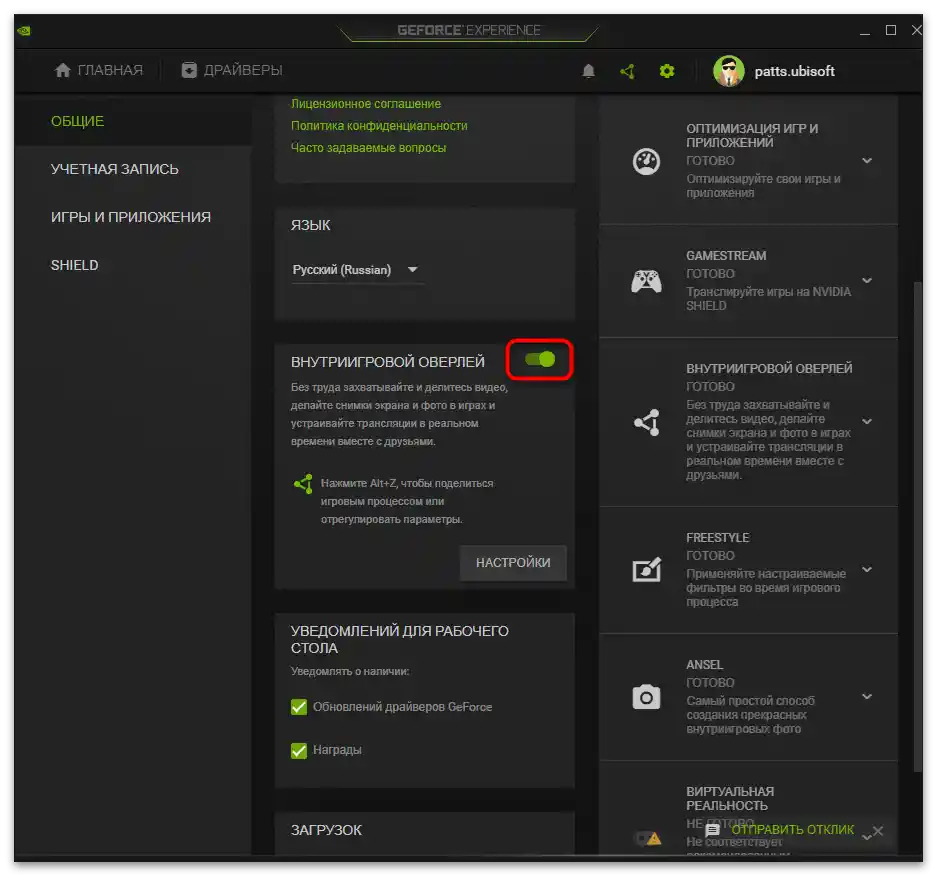Expand the GAMESTREAM section
Image resolution: width=937 pixels, height=876 pixels.
click(x=867, y=281)
